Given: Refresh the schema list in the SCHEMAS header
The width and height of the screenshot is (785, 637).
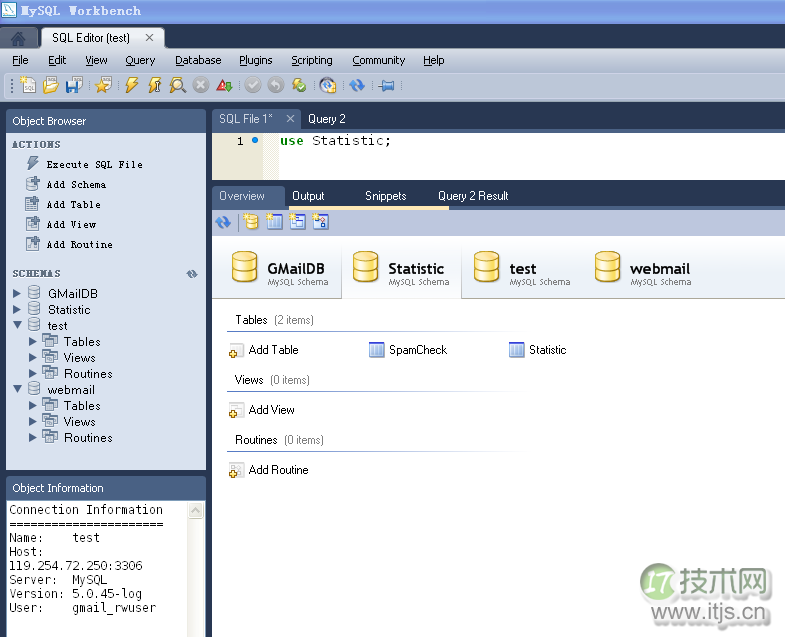Looking at the screenshot, I should pos(192,274).
